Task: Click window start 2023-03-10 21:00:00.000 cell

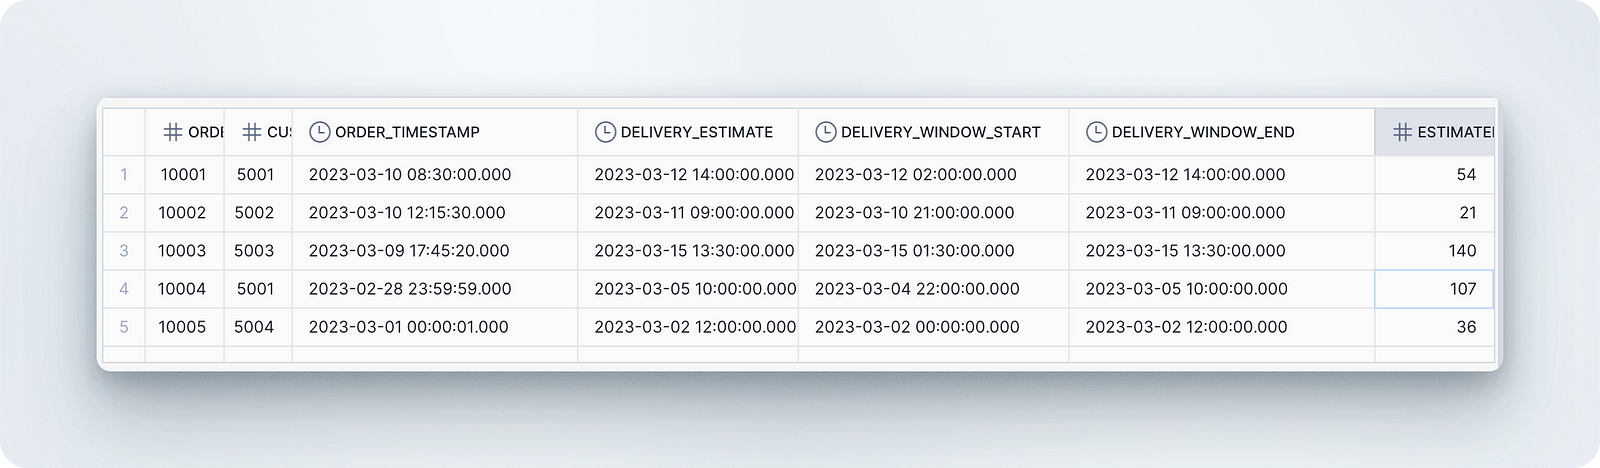Action: click(934, 212)
